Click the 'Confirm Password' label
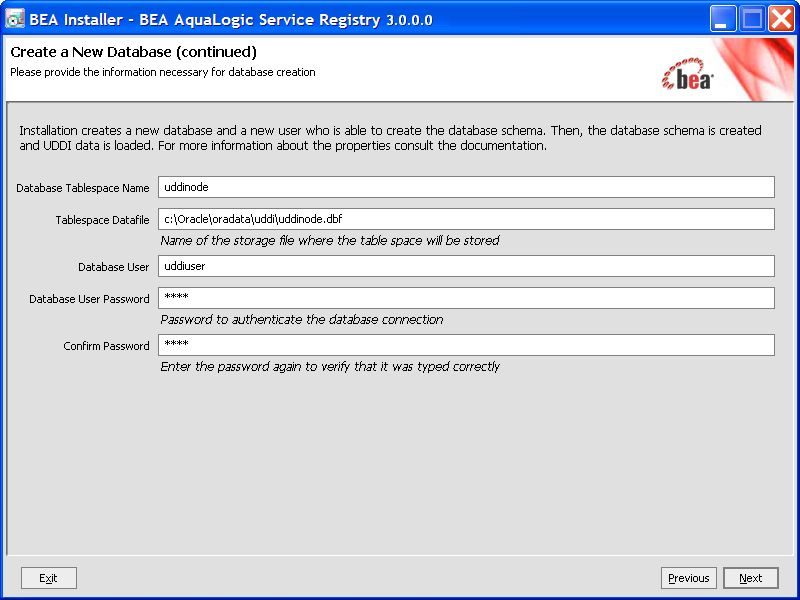This screenshot has height=600, width=800. pyautogui.click(x=106, y=346)
